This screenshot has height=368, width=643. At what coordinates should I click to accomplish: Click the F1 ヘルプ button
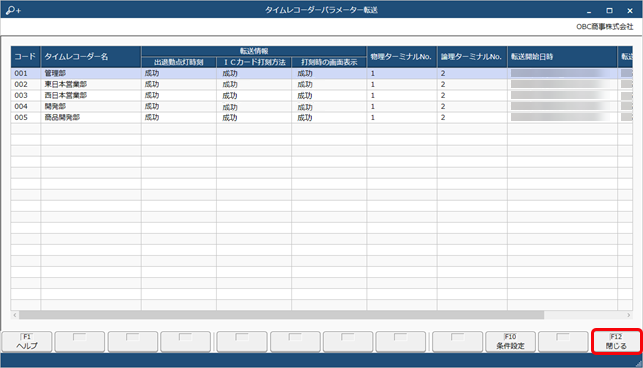click(x=27, y=342)
